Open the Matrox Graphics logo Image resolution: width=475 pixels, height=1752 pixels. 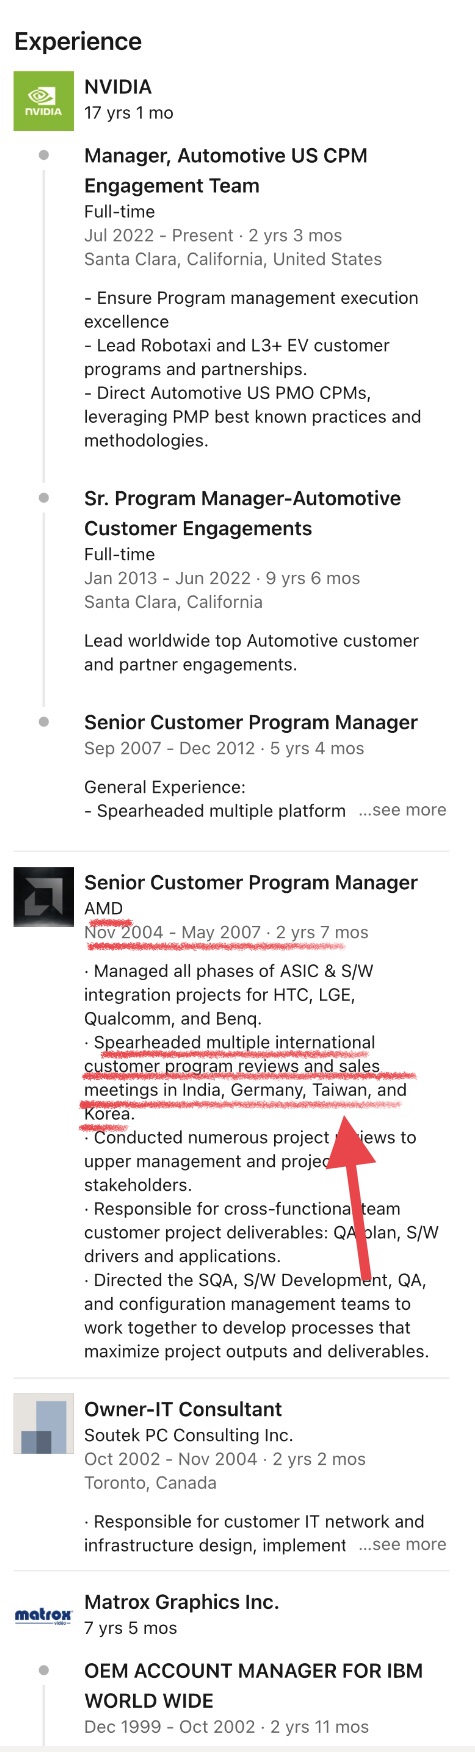click(x=43, y=1615)
